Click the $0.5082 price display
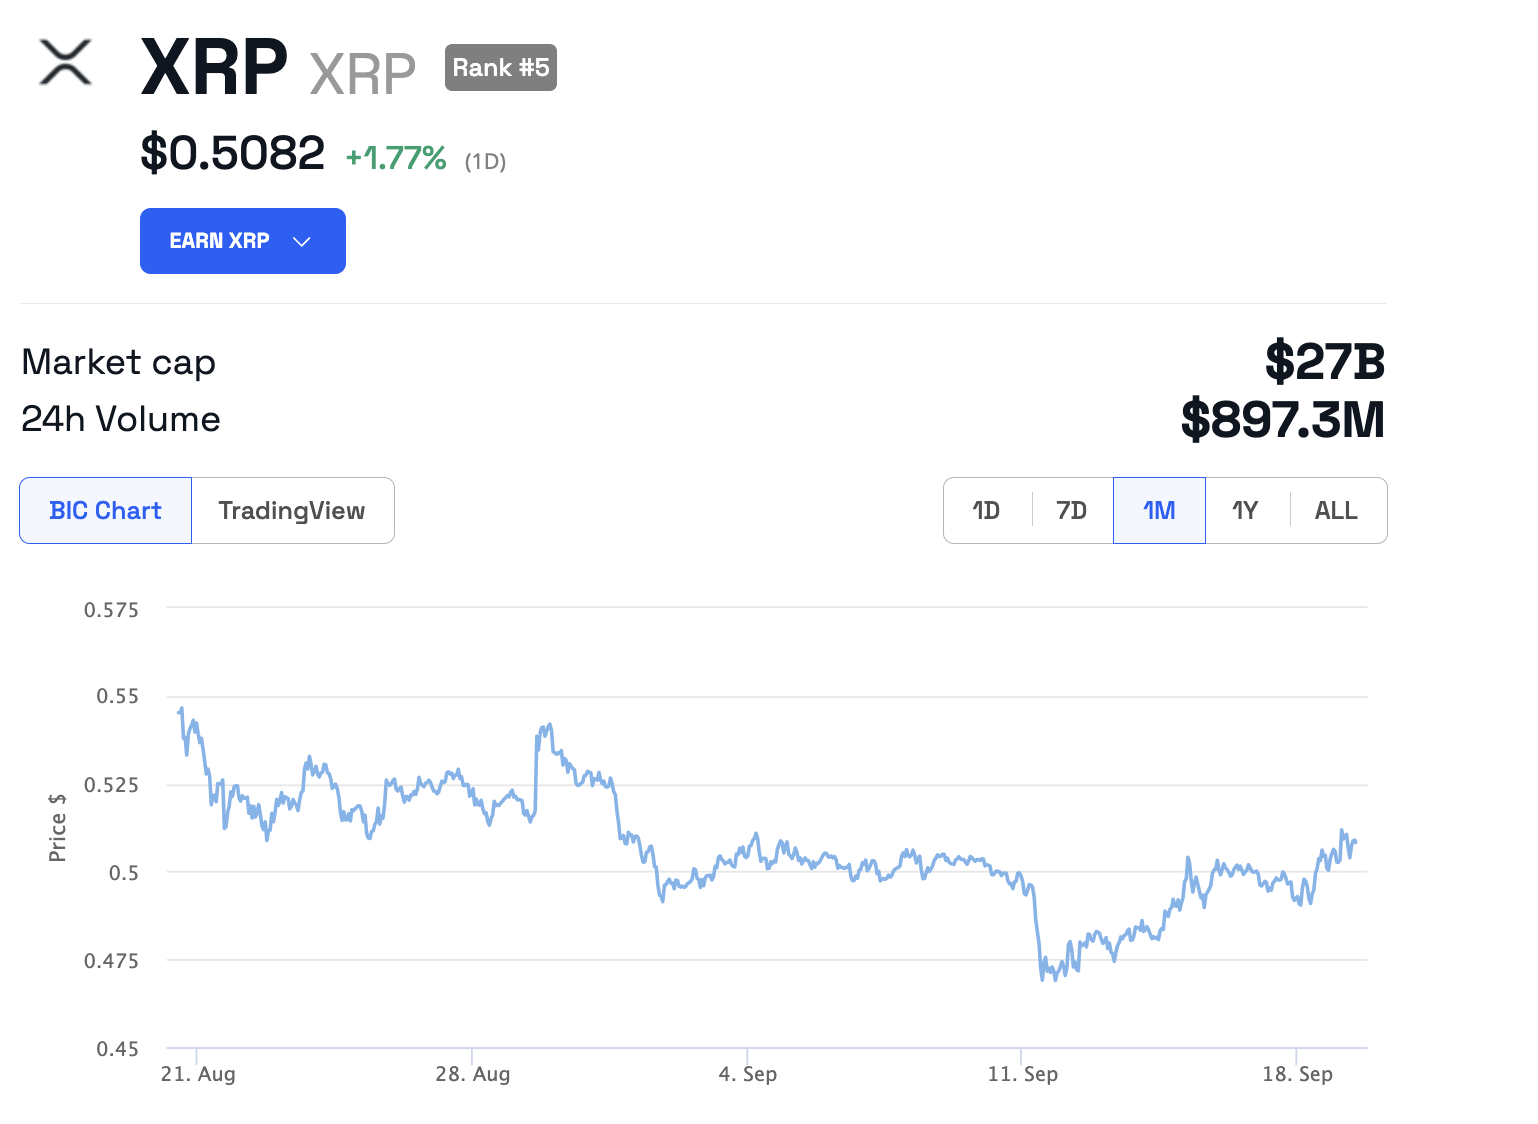The height and width of the screenshot is (1124, 1538). click(232, 153)
